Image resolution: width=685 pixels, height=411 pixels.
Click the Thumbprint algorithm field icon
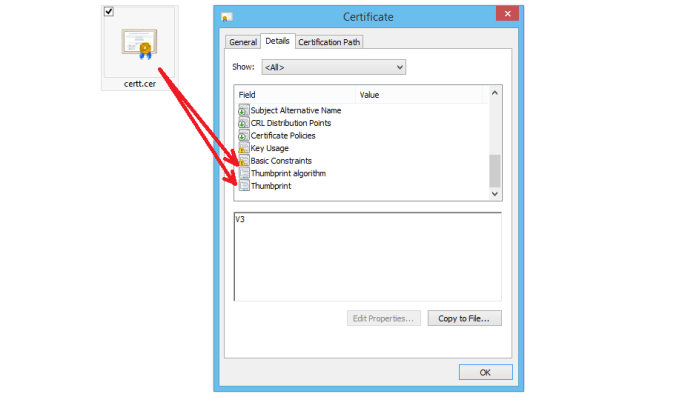243,173
